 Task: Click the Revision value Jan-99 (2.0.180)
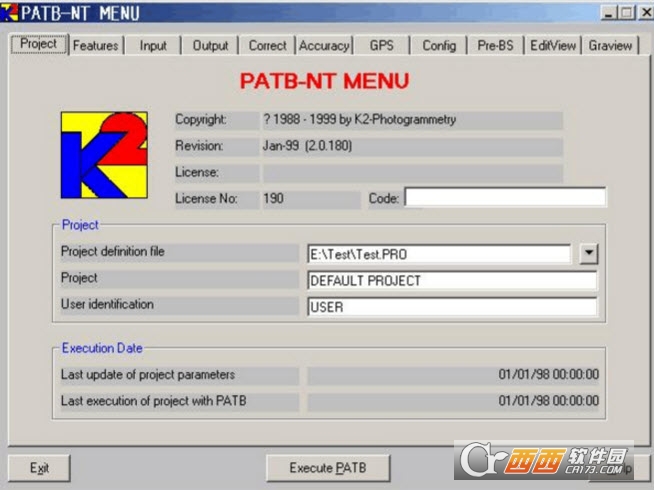click(x=307, y=146)
